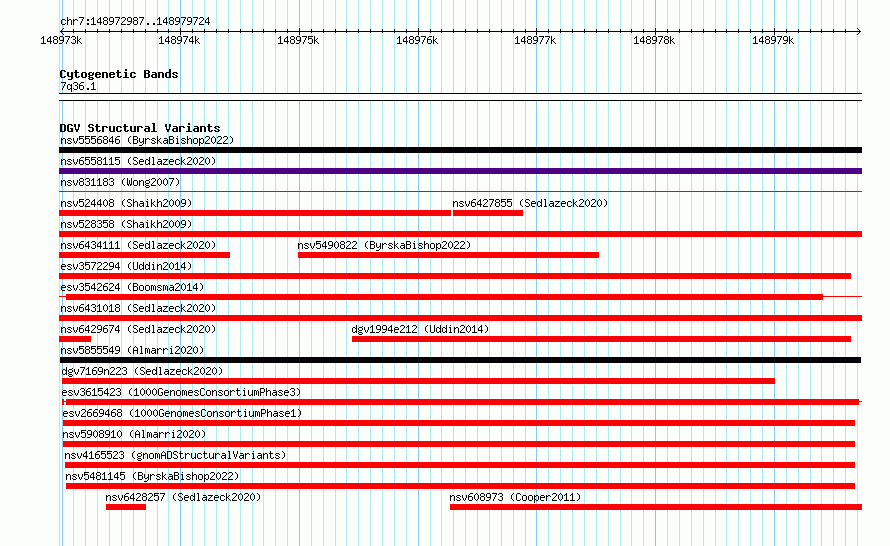Click the esv3542624 (Boomsma2014) label

pyautogui.click(x=132, y=287)
